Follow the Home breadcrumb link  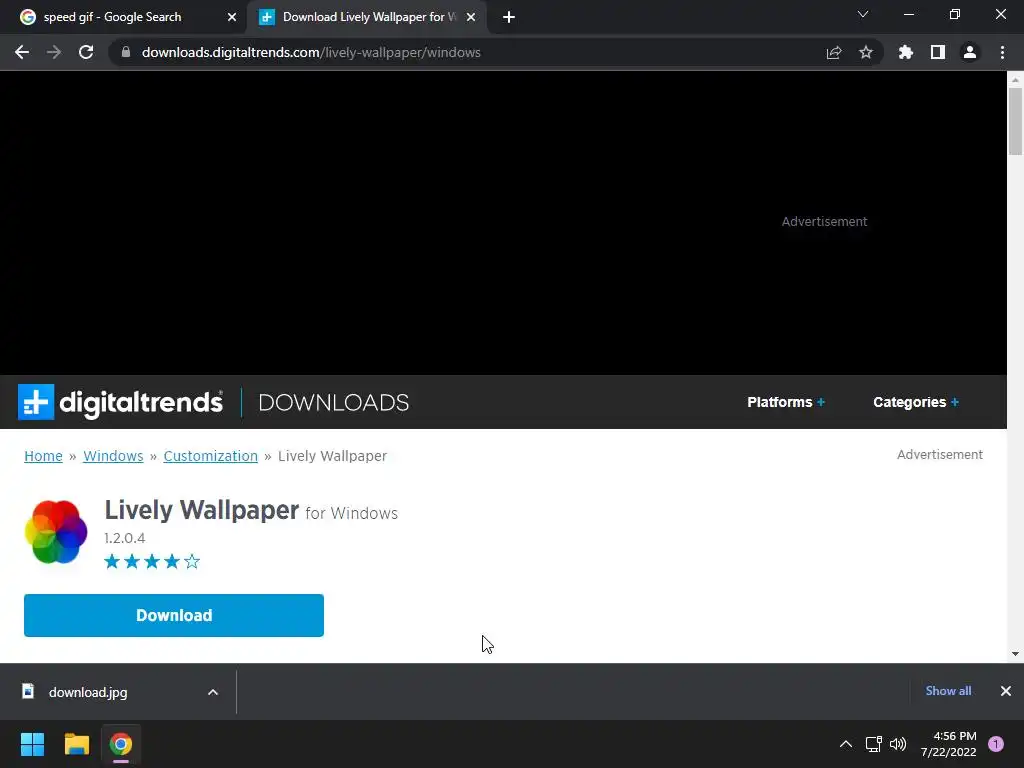coord(43,456)
